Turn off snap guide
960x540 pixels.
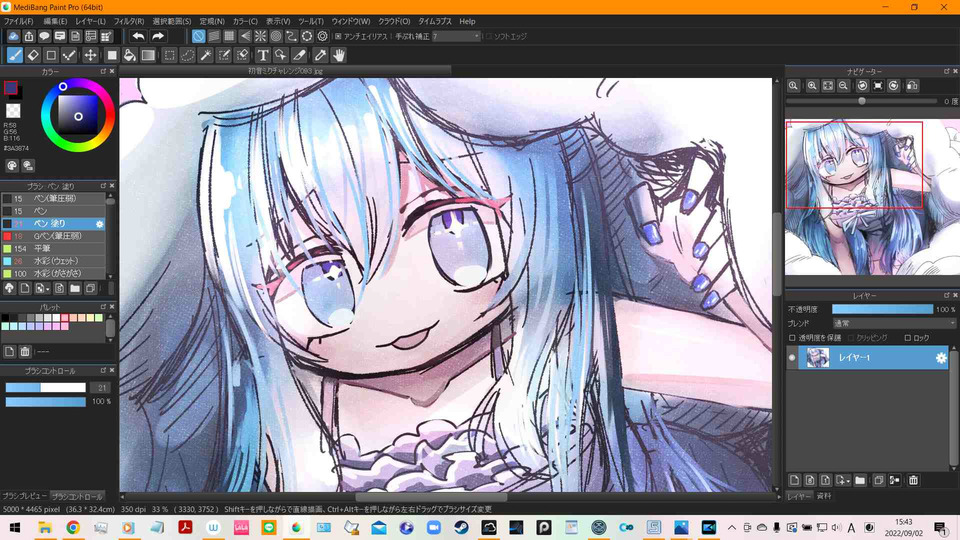[198, 37]
